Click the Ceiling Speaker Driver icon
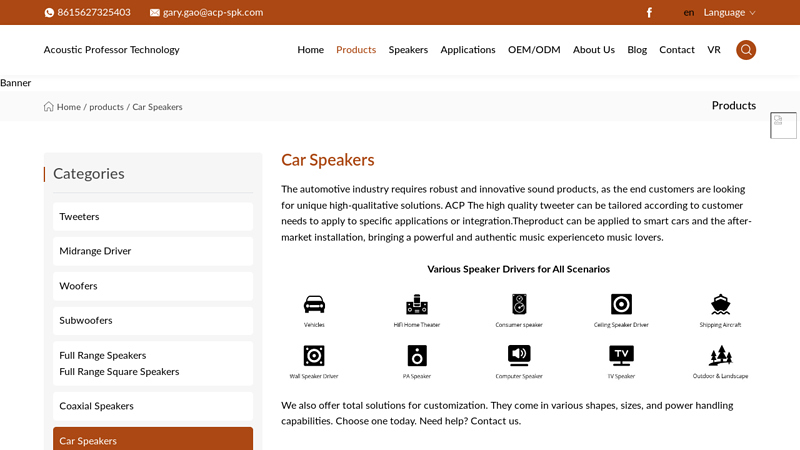Image resolution: width=800 pixels, height=450 pixels. 621,304
